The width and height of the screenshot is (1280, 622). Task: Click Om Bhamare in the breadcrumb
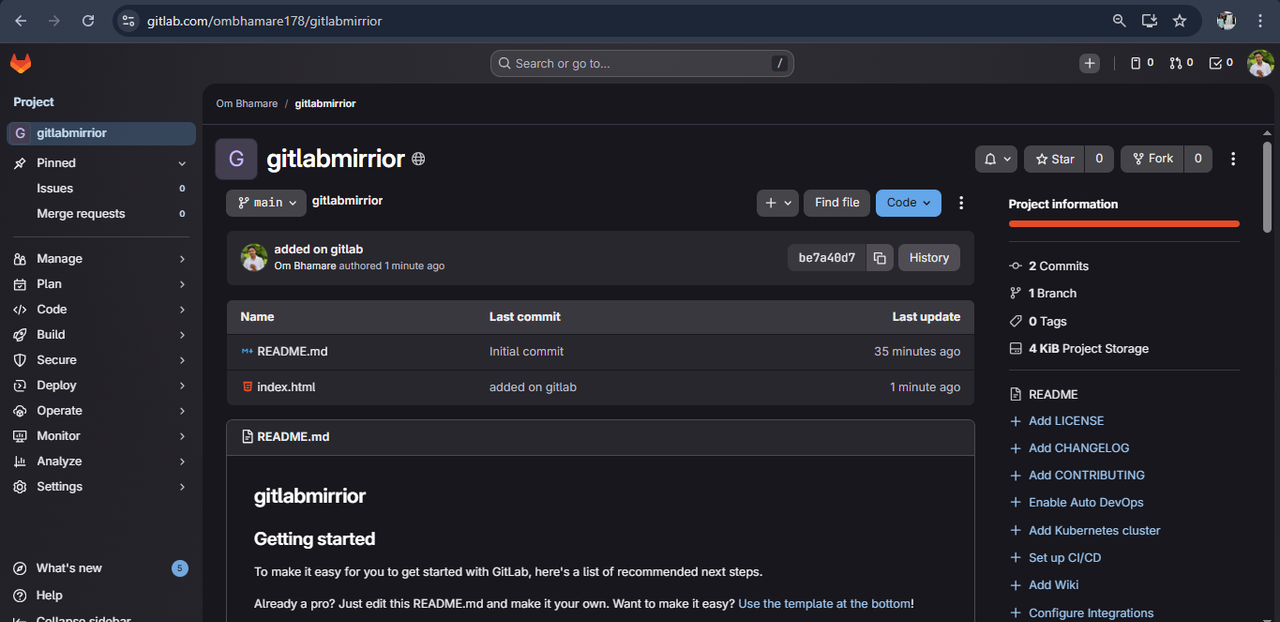pos(247,103)
